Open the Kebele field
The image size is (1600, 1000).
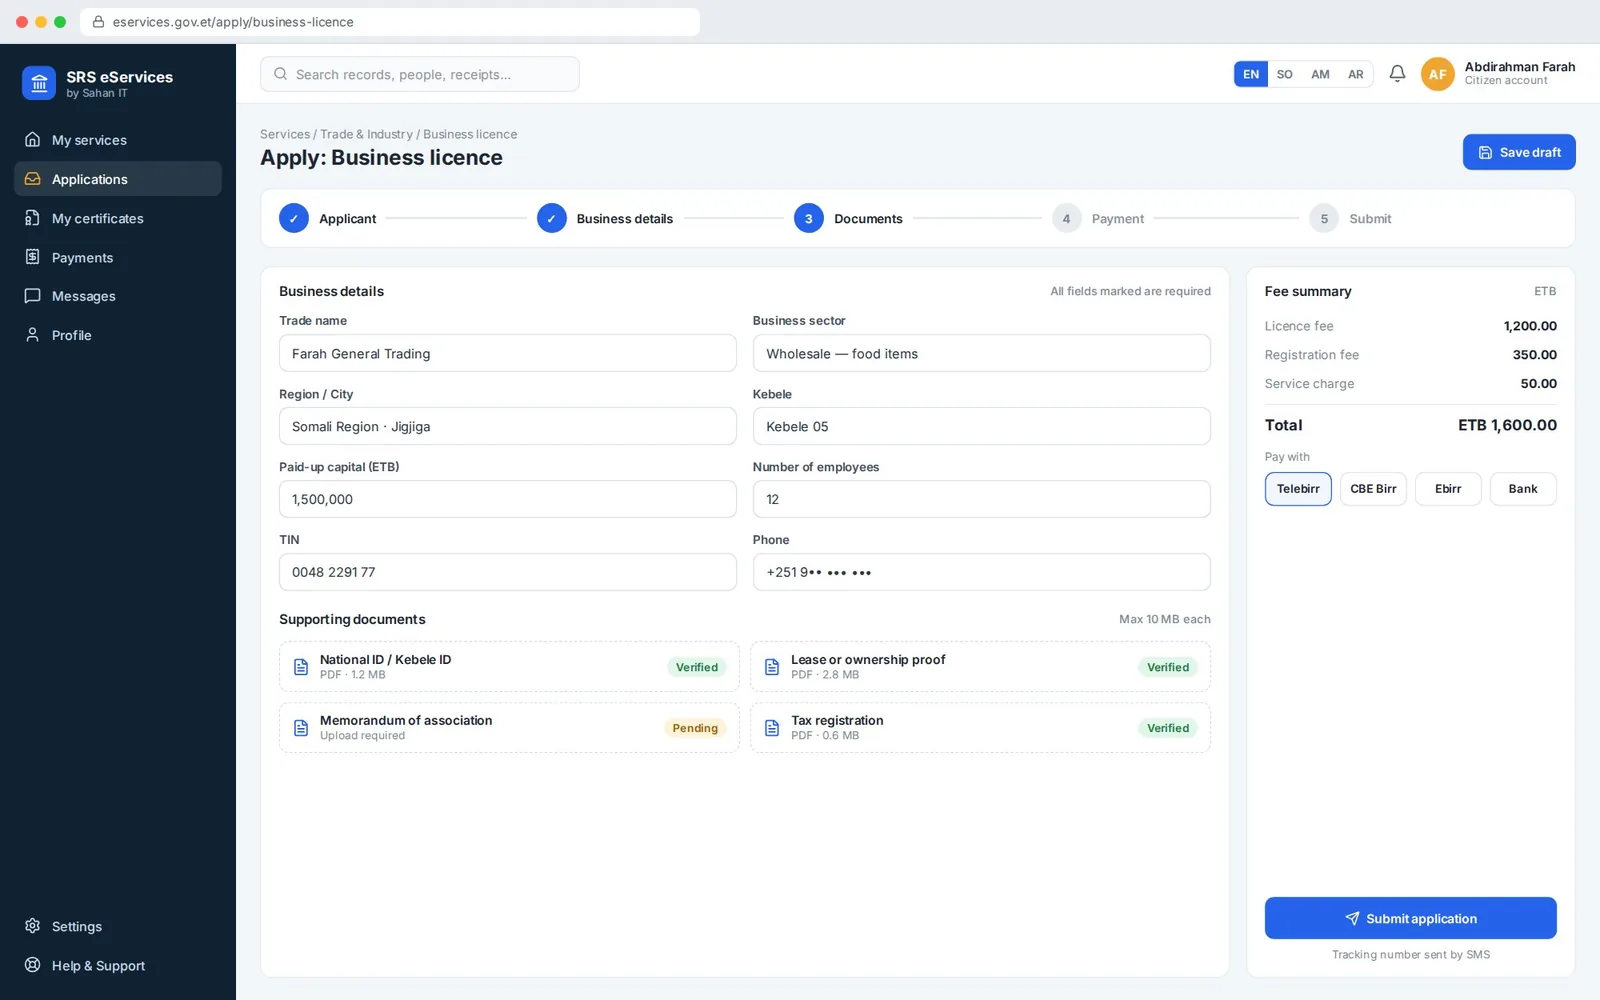[981, 426]
